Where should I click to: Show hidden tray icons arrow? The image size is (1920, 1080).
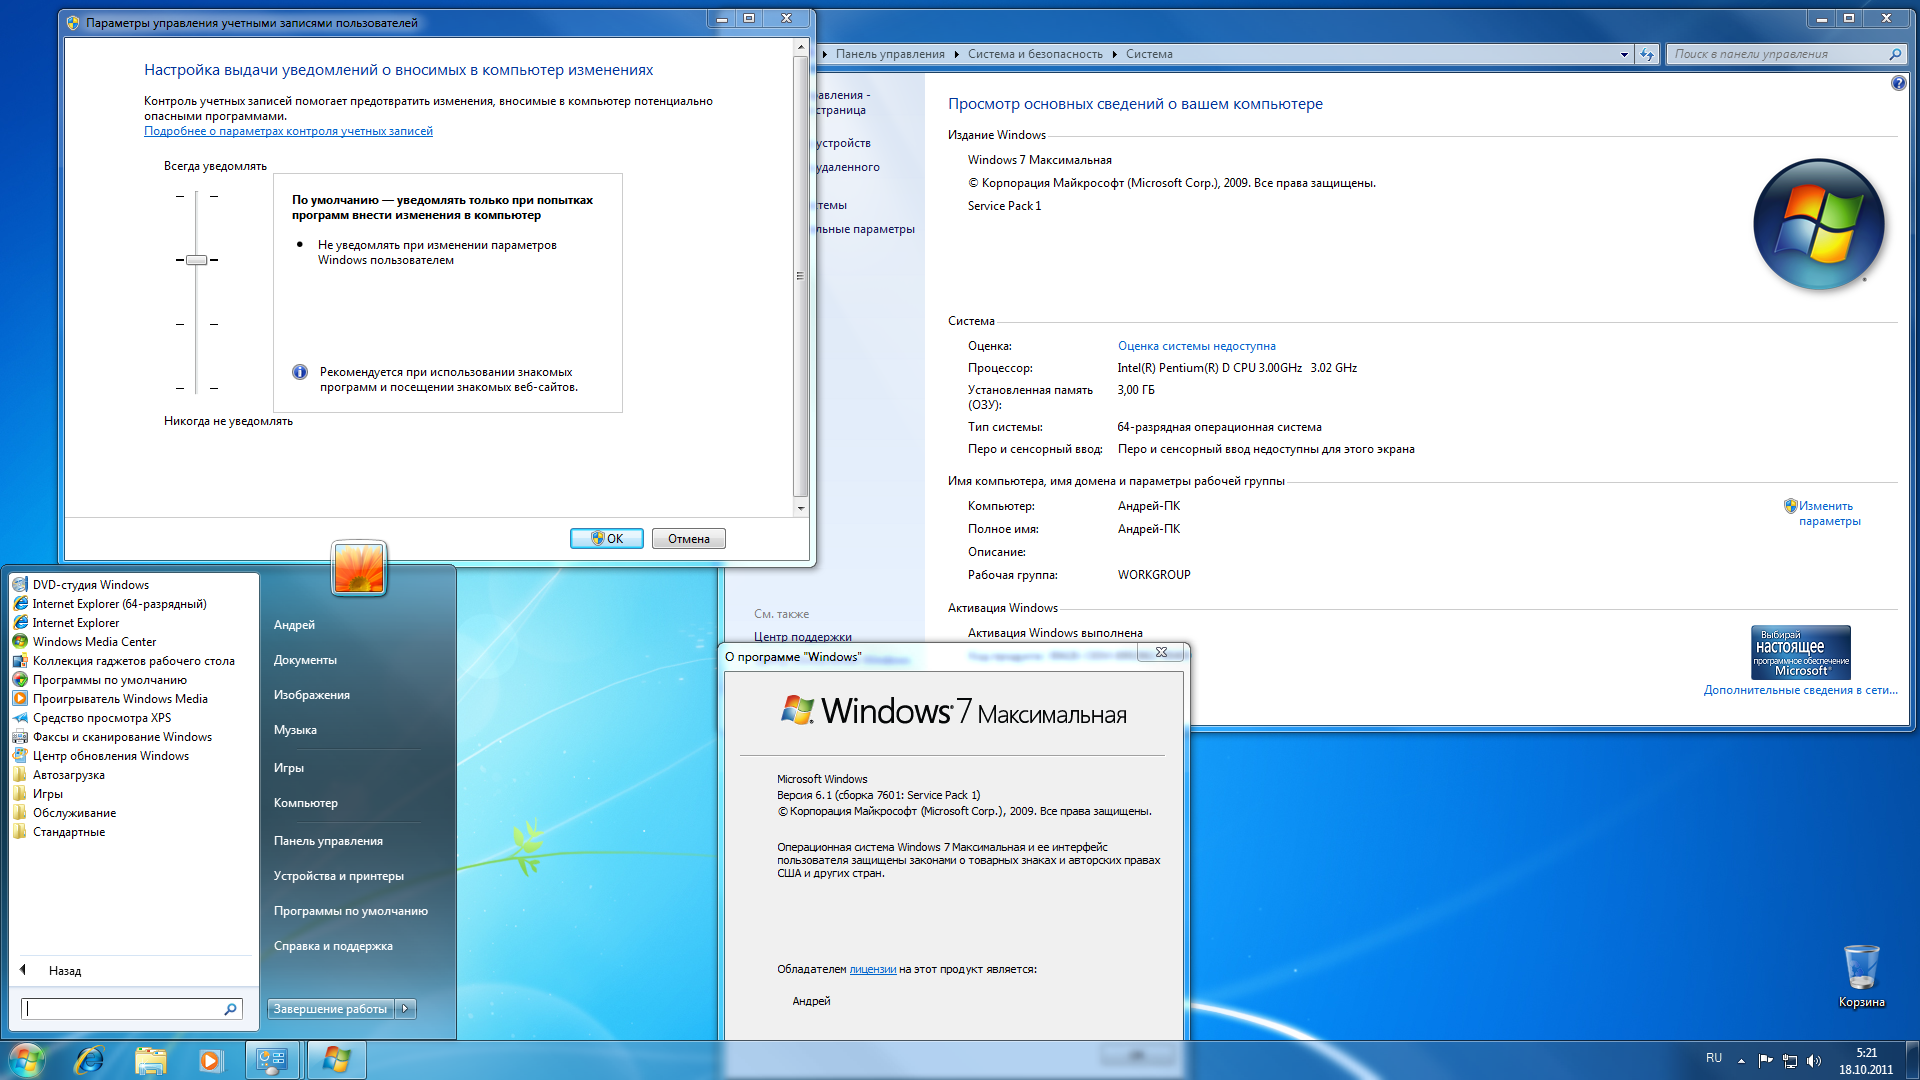[1741, 1060]
